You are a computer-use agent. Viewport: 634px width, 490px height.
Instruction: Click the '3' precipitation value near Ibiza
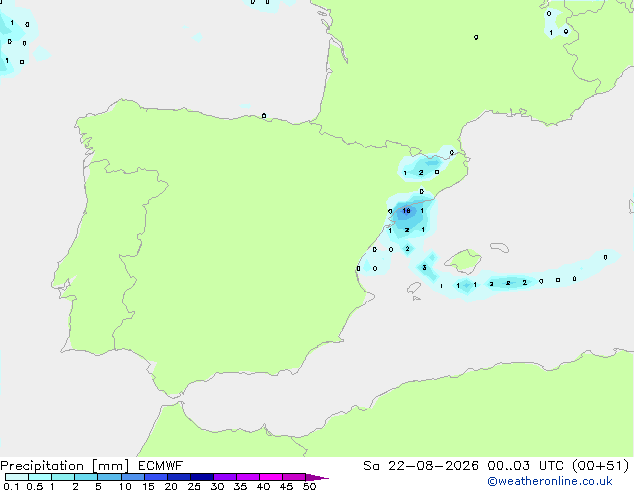coord(424,267)
